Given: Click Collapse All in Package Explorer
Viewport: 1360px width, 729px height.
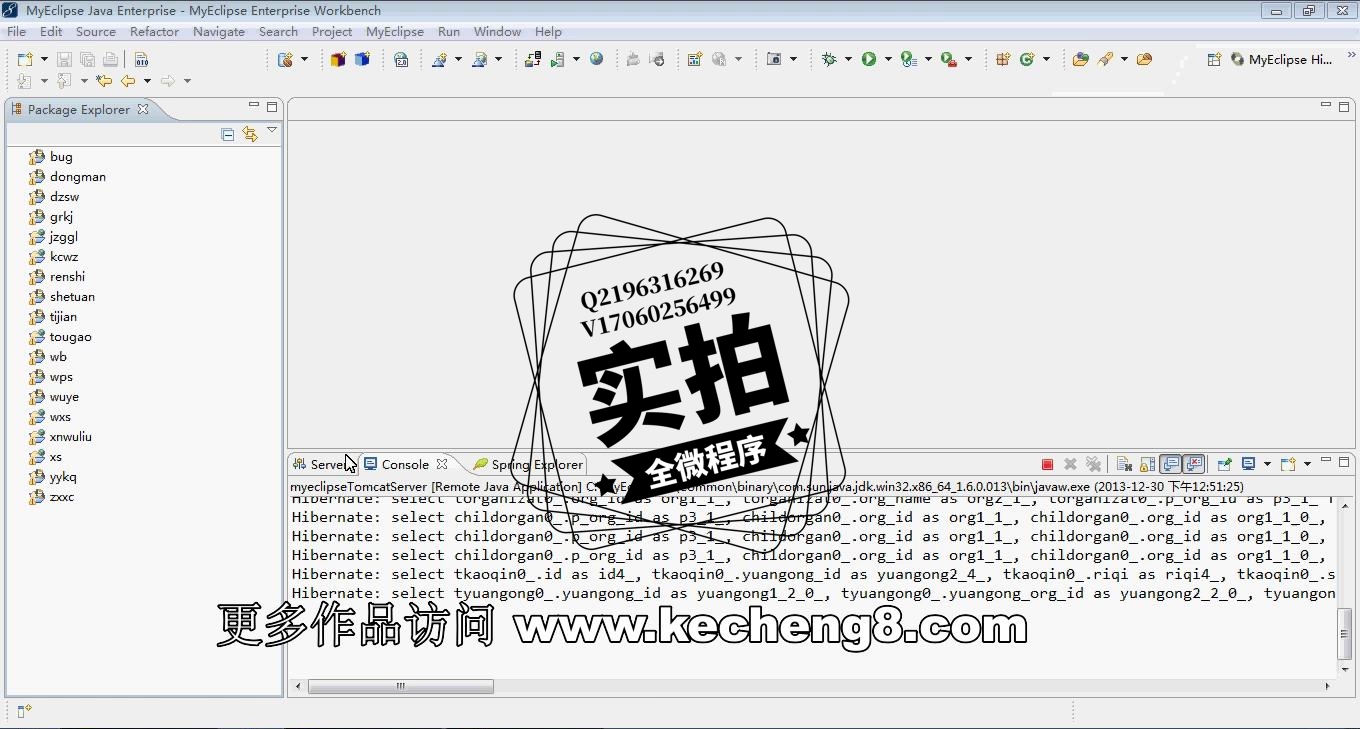Looking at the screenshot, I should click(228, 134).
